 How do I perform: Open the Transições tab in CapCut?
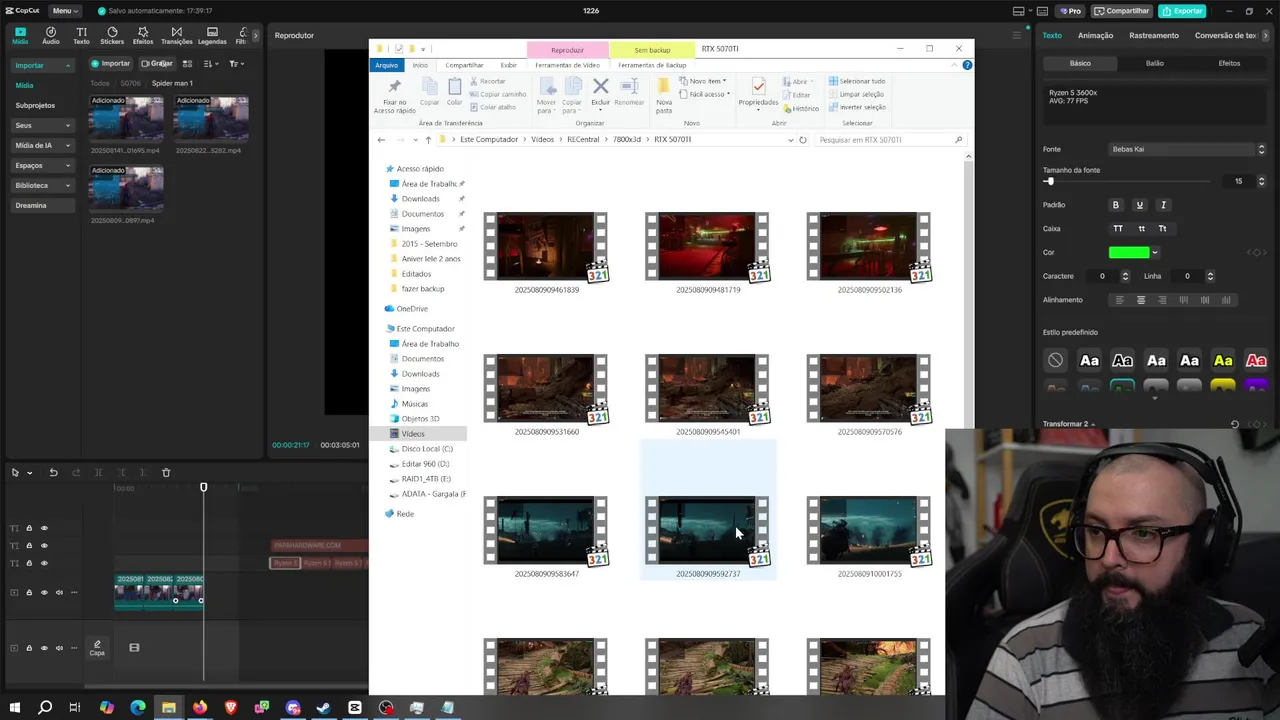(x=177, y=35)
